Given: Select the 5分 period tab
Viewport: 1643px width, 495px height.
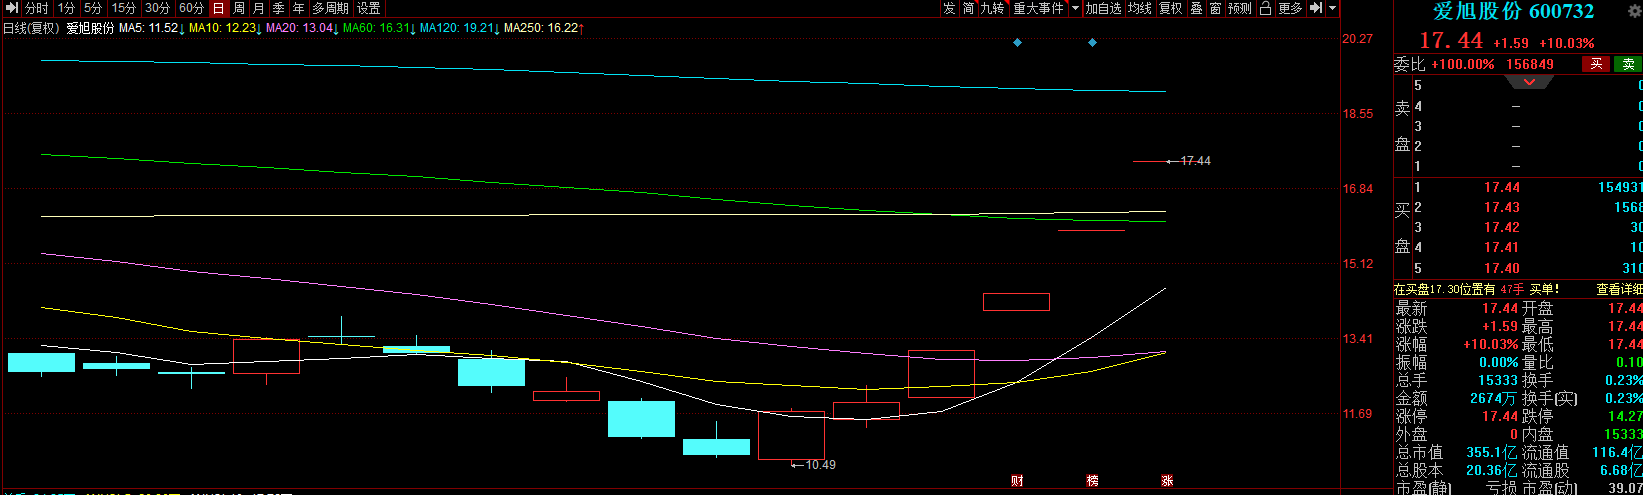Looking at the screenshot, I should tap(93, 8).
